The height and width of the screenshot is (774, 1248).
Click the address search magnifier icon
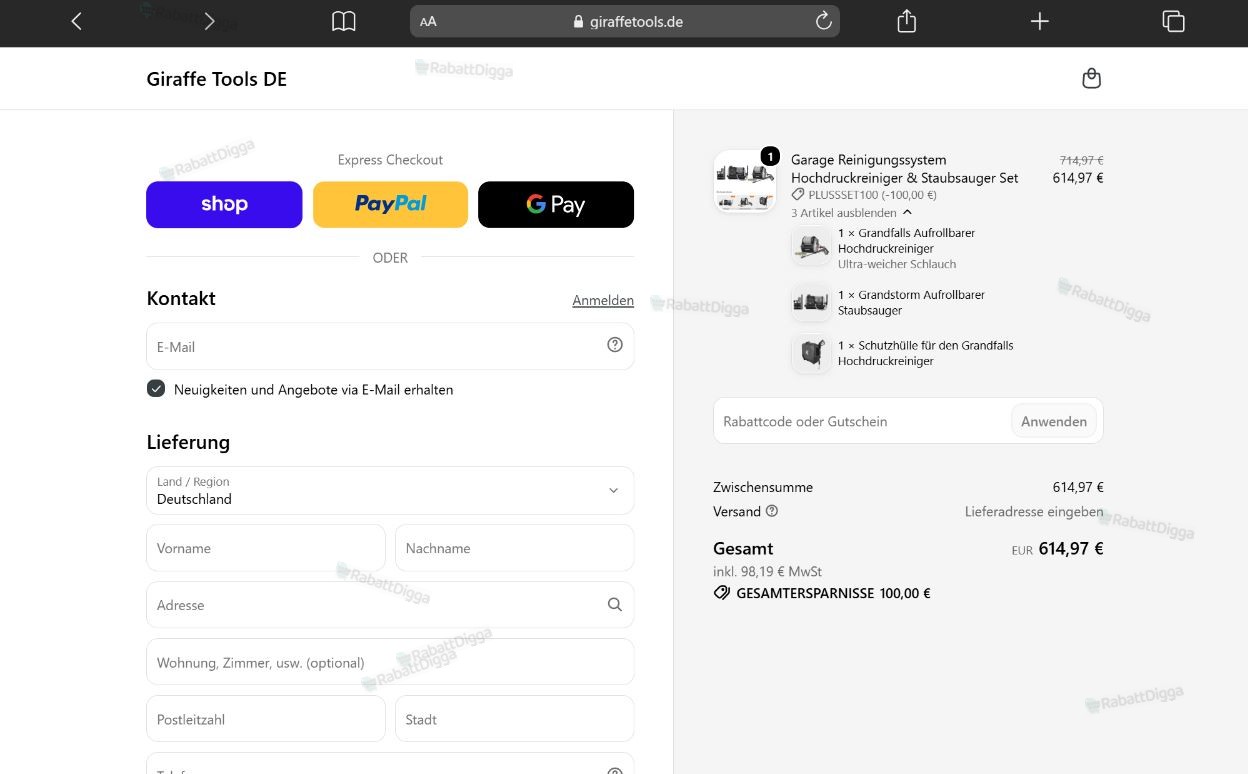tap(615, 604)
